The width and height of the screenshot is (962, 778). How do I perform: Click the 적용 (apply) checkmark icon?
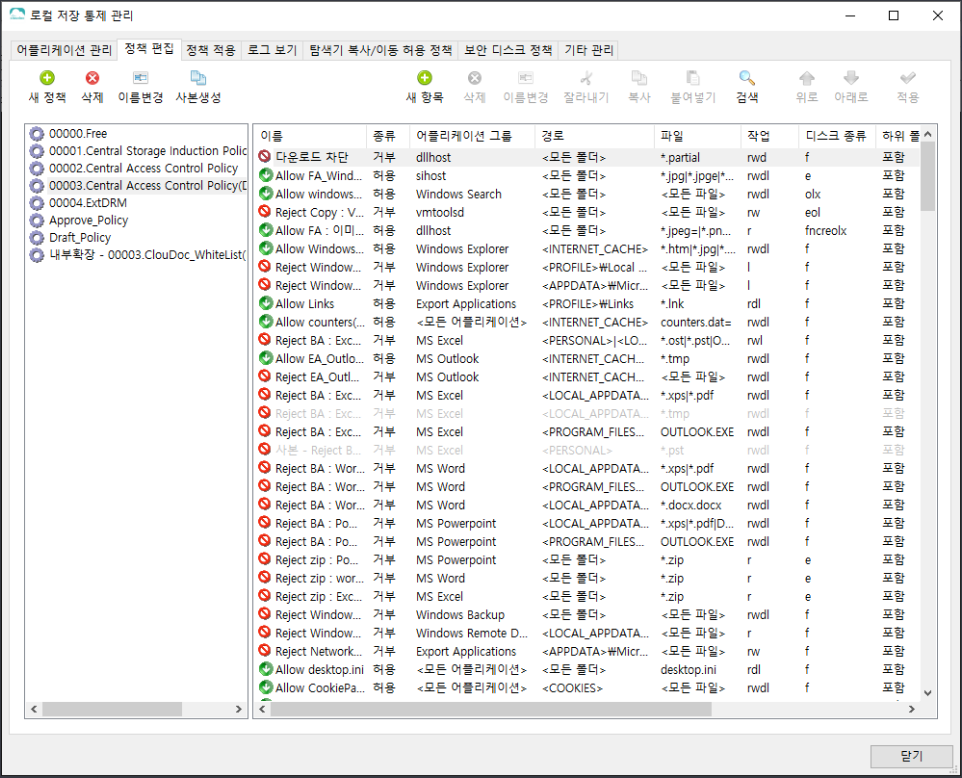click(x=907, y=78)
